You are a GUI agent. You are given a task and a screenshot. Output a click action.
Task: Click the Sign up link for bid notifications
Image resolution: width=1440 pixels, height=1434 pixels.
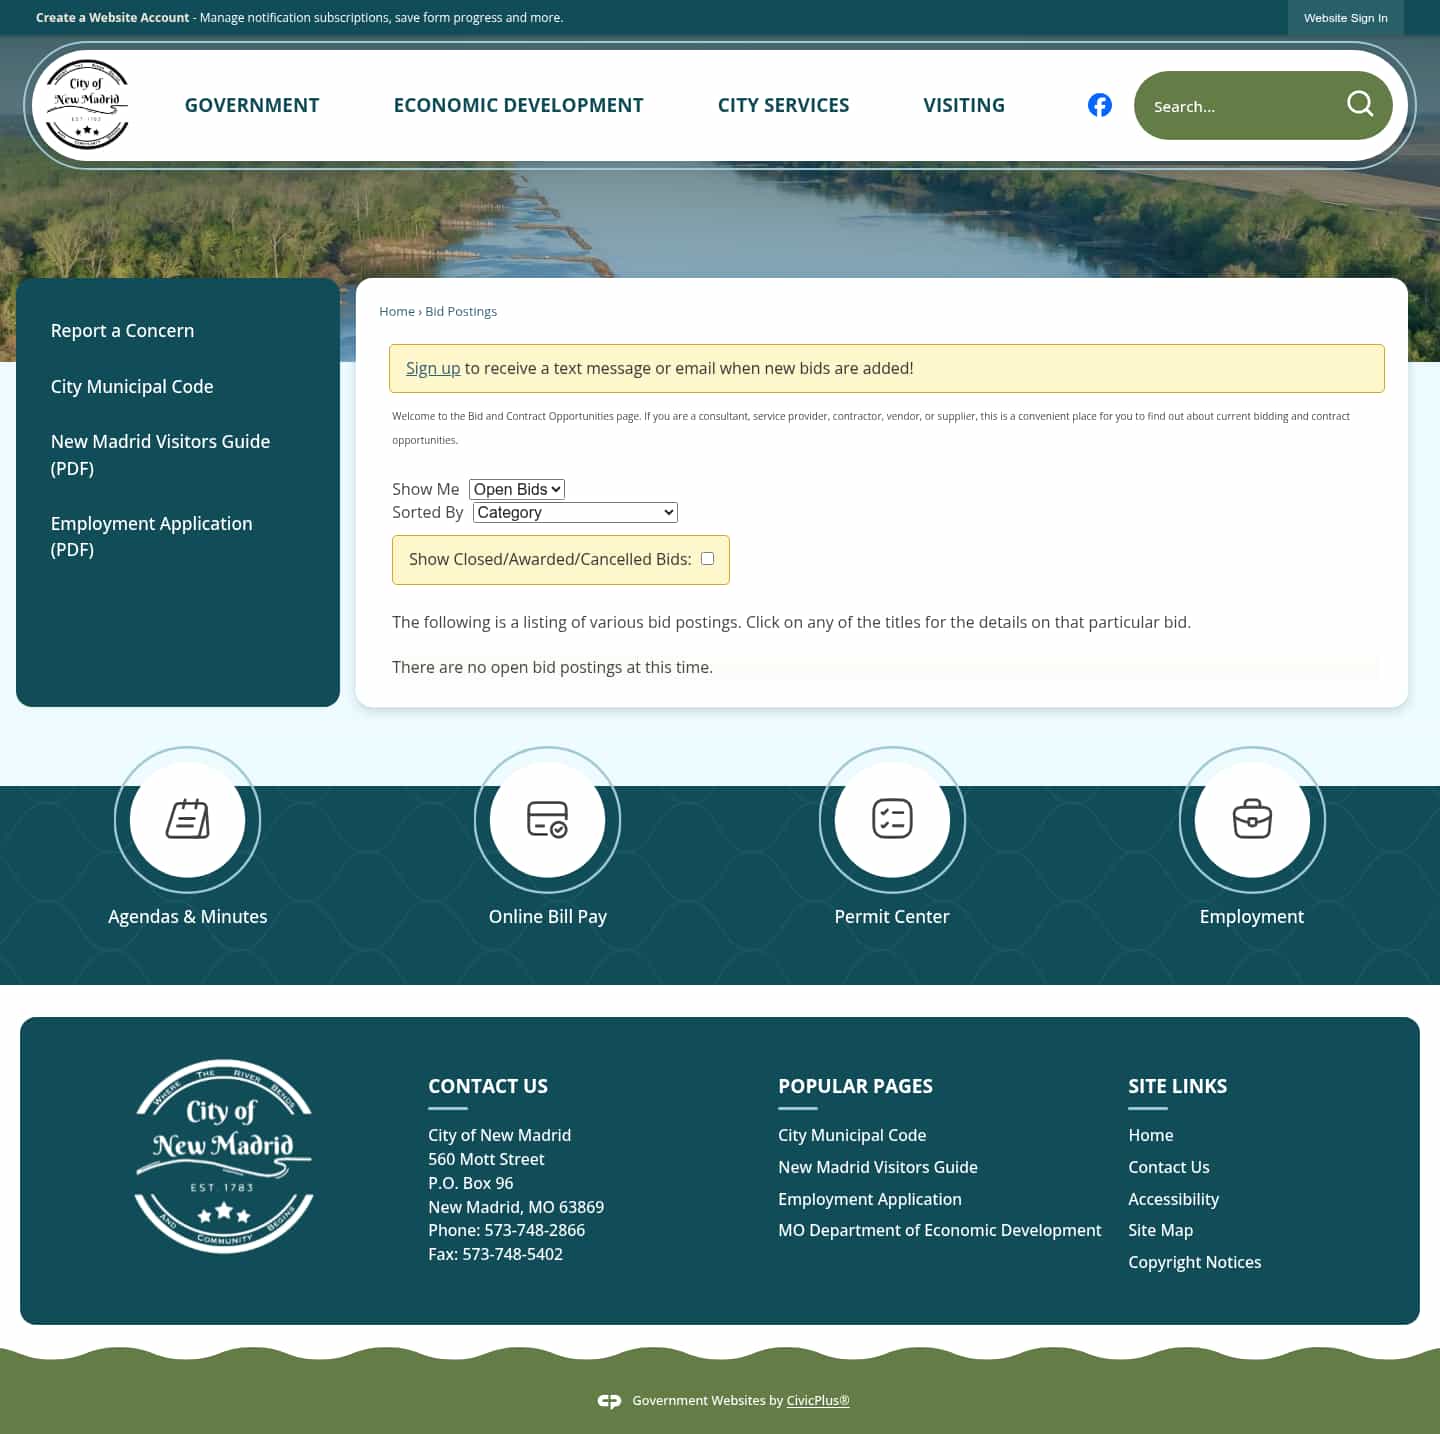coord(433,368)
